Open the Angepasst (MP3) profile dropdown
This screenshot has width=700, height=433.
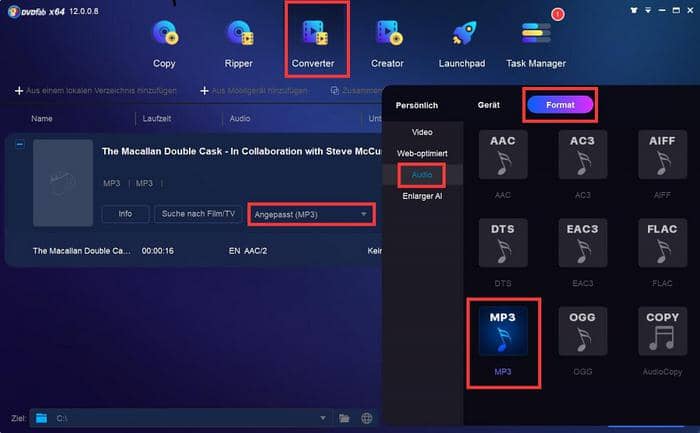pos(311,215)
